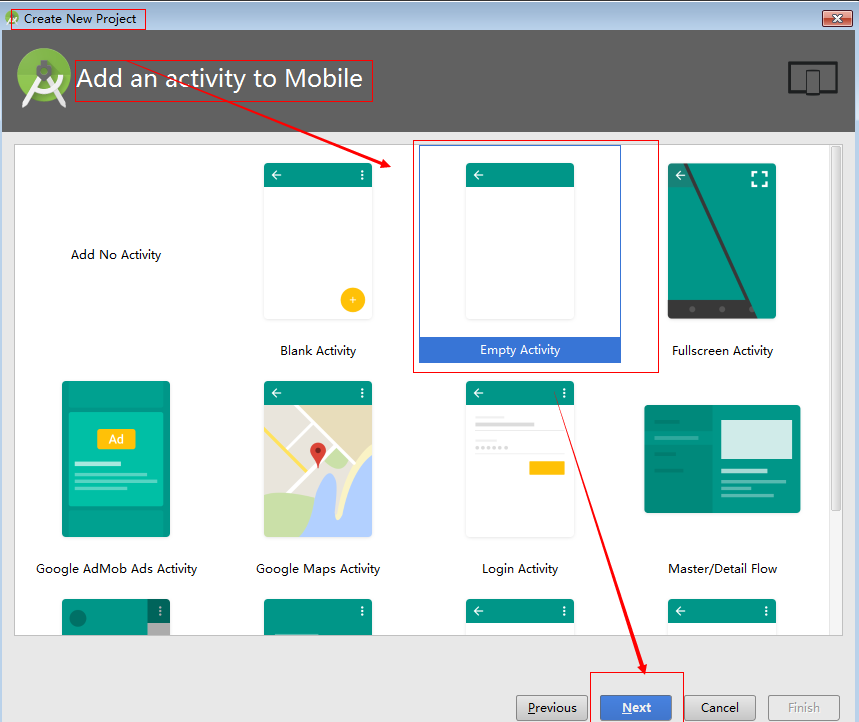Click the Login Activity label
859x722 pixels.
point(520,569)
